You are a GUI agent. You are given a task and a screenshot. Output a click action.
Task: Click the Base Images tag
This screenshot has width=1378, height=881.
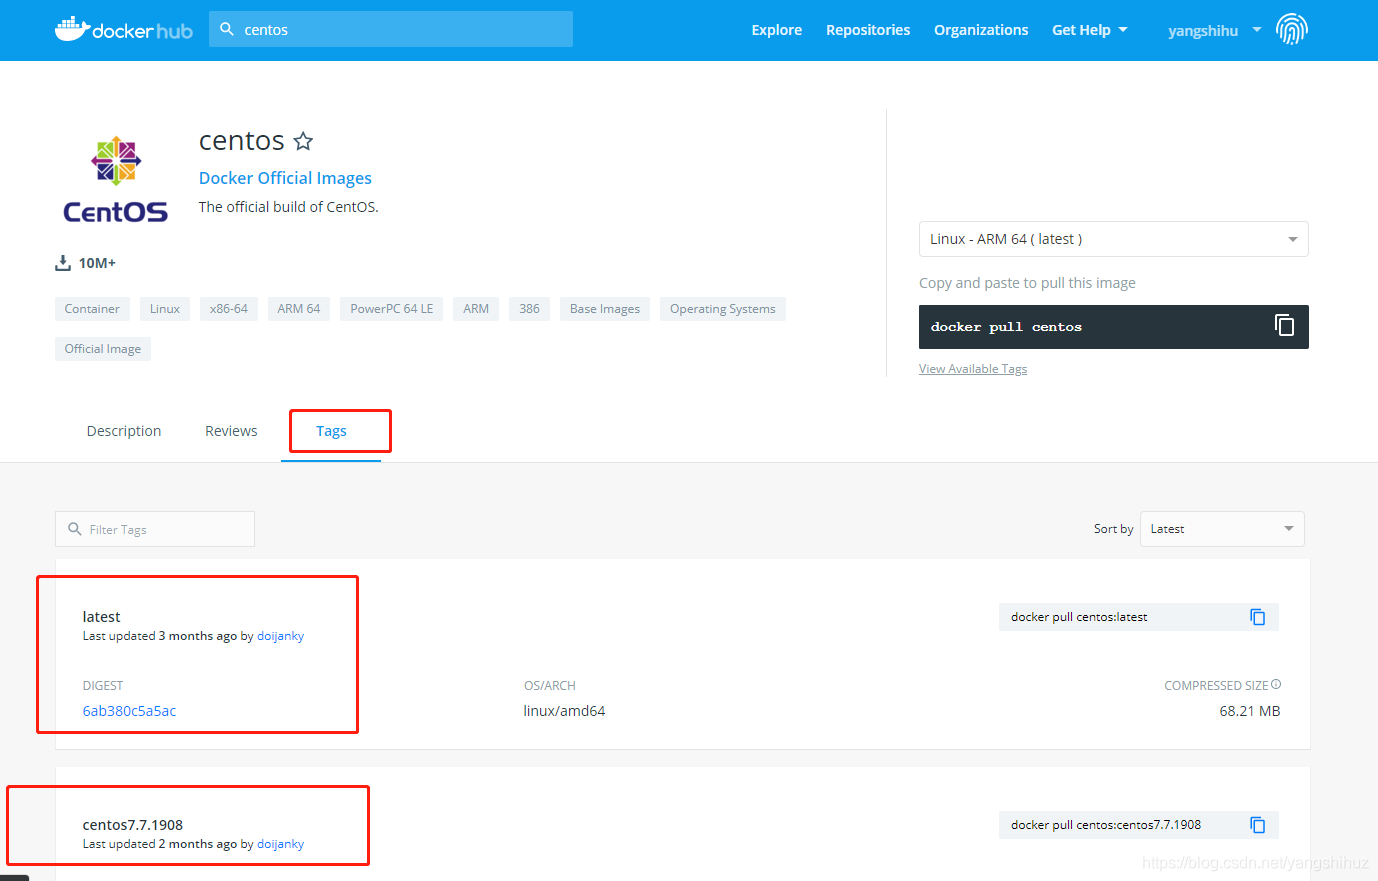[x=605, y=309]
